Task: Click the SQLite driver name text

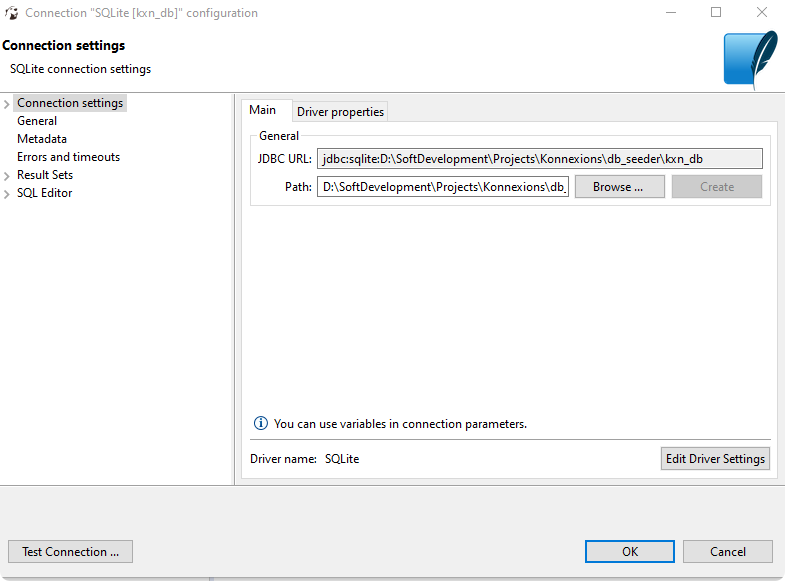Action: point(342,459)
